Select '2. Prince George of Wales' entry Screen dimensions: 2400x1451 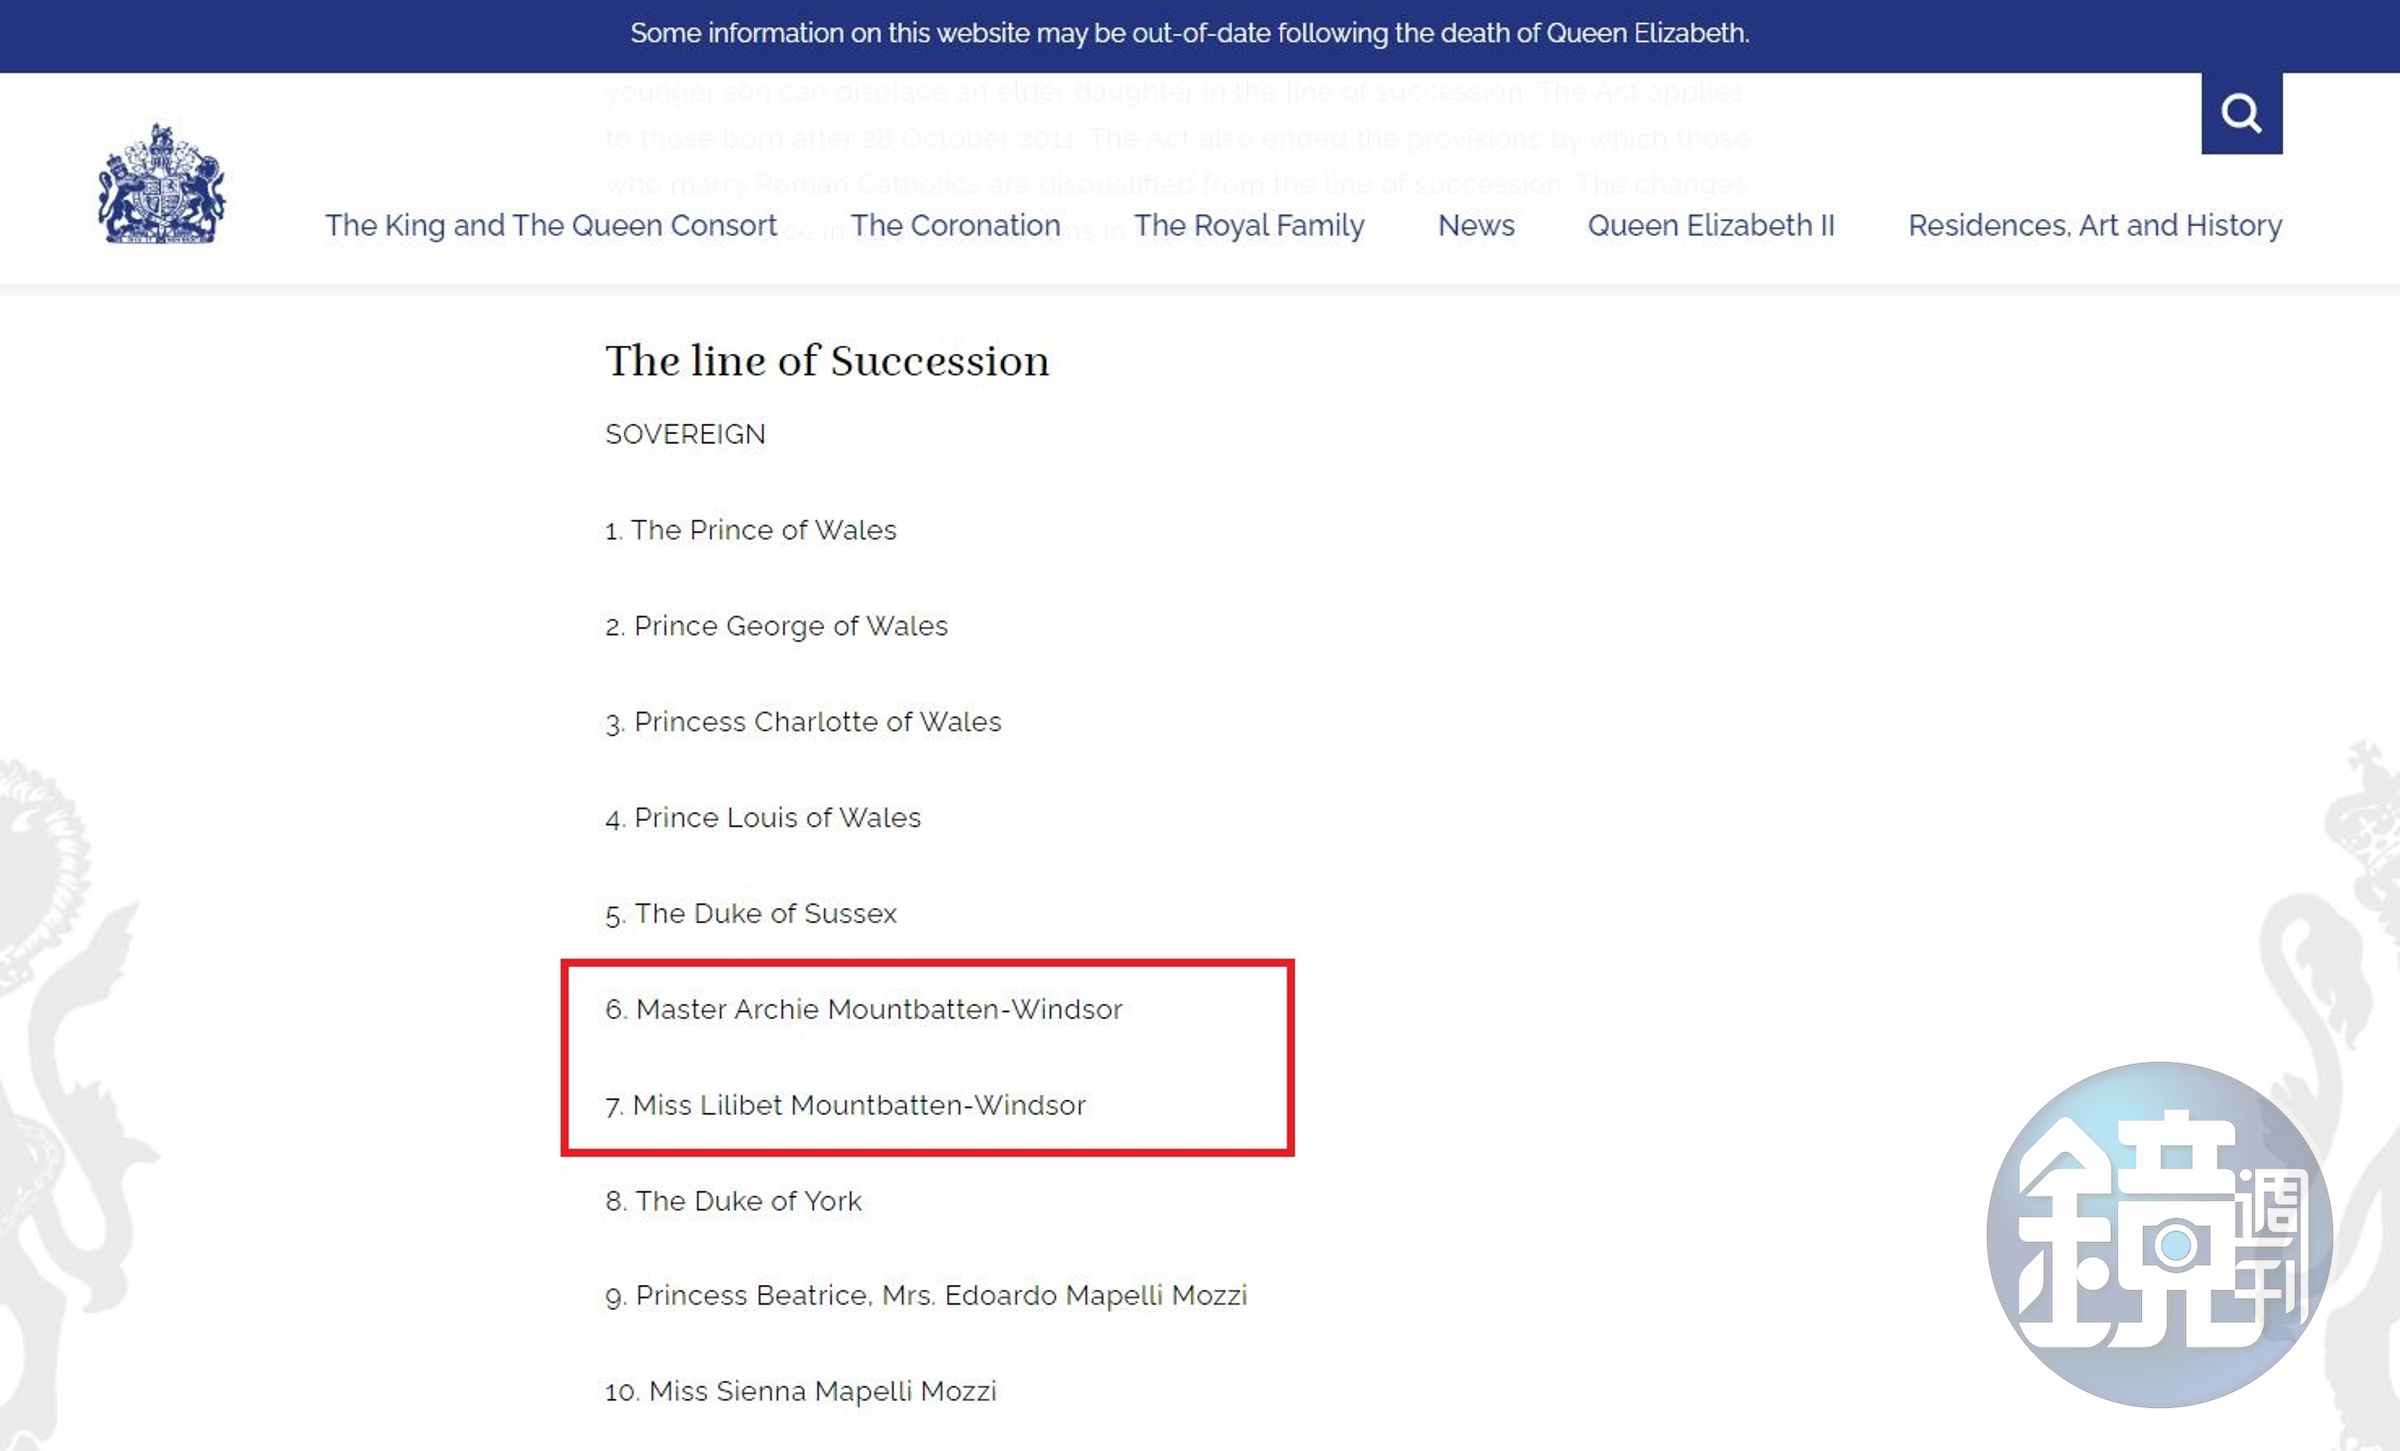[x=776, y=626]
